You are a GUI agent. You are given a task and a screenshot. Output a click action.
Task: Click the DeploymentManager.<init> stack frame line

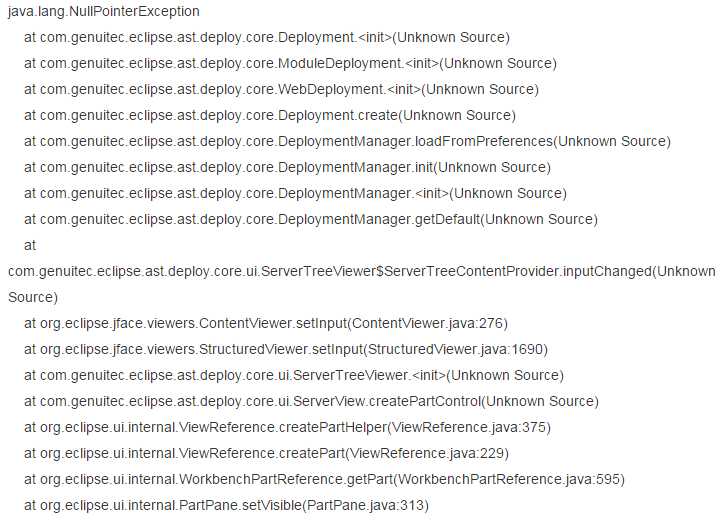click(295, 193)
